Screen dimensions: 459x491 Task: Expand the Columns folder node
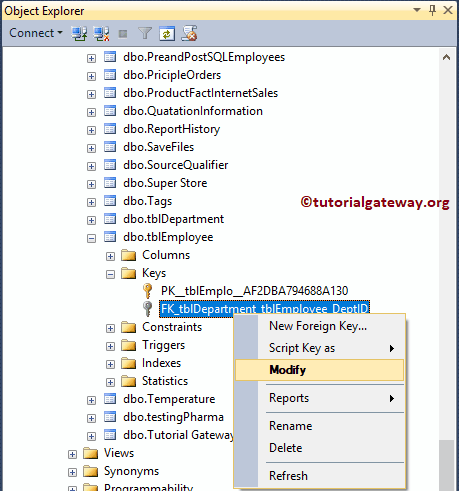tap(110, 256)
